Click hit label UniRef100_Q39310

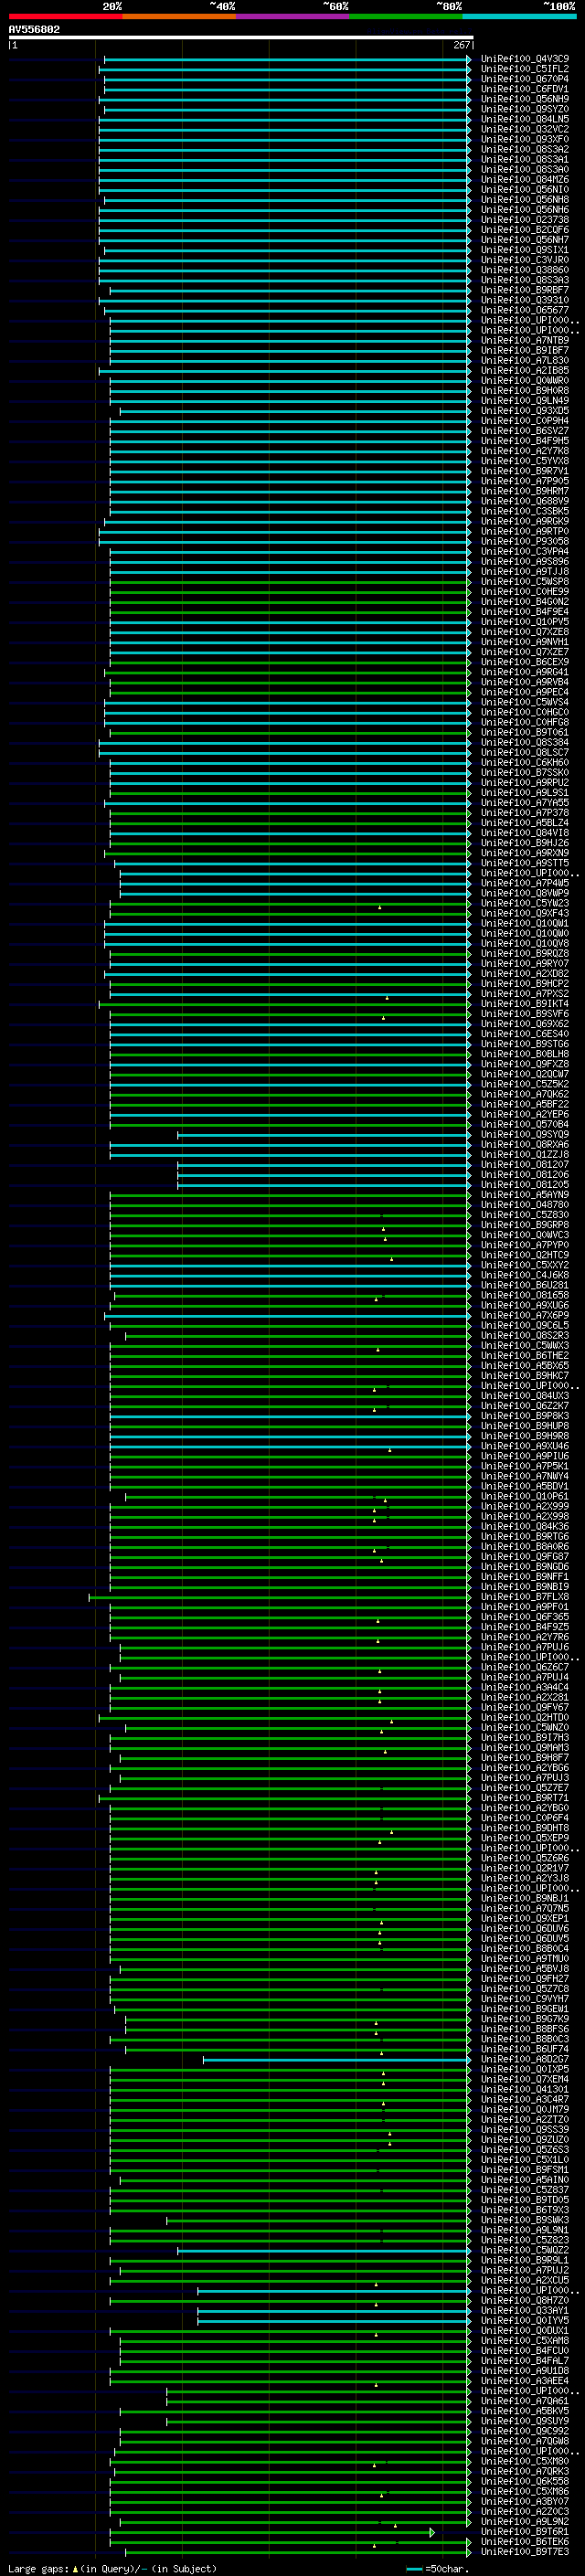[524, 300]
